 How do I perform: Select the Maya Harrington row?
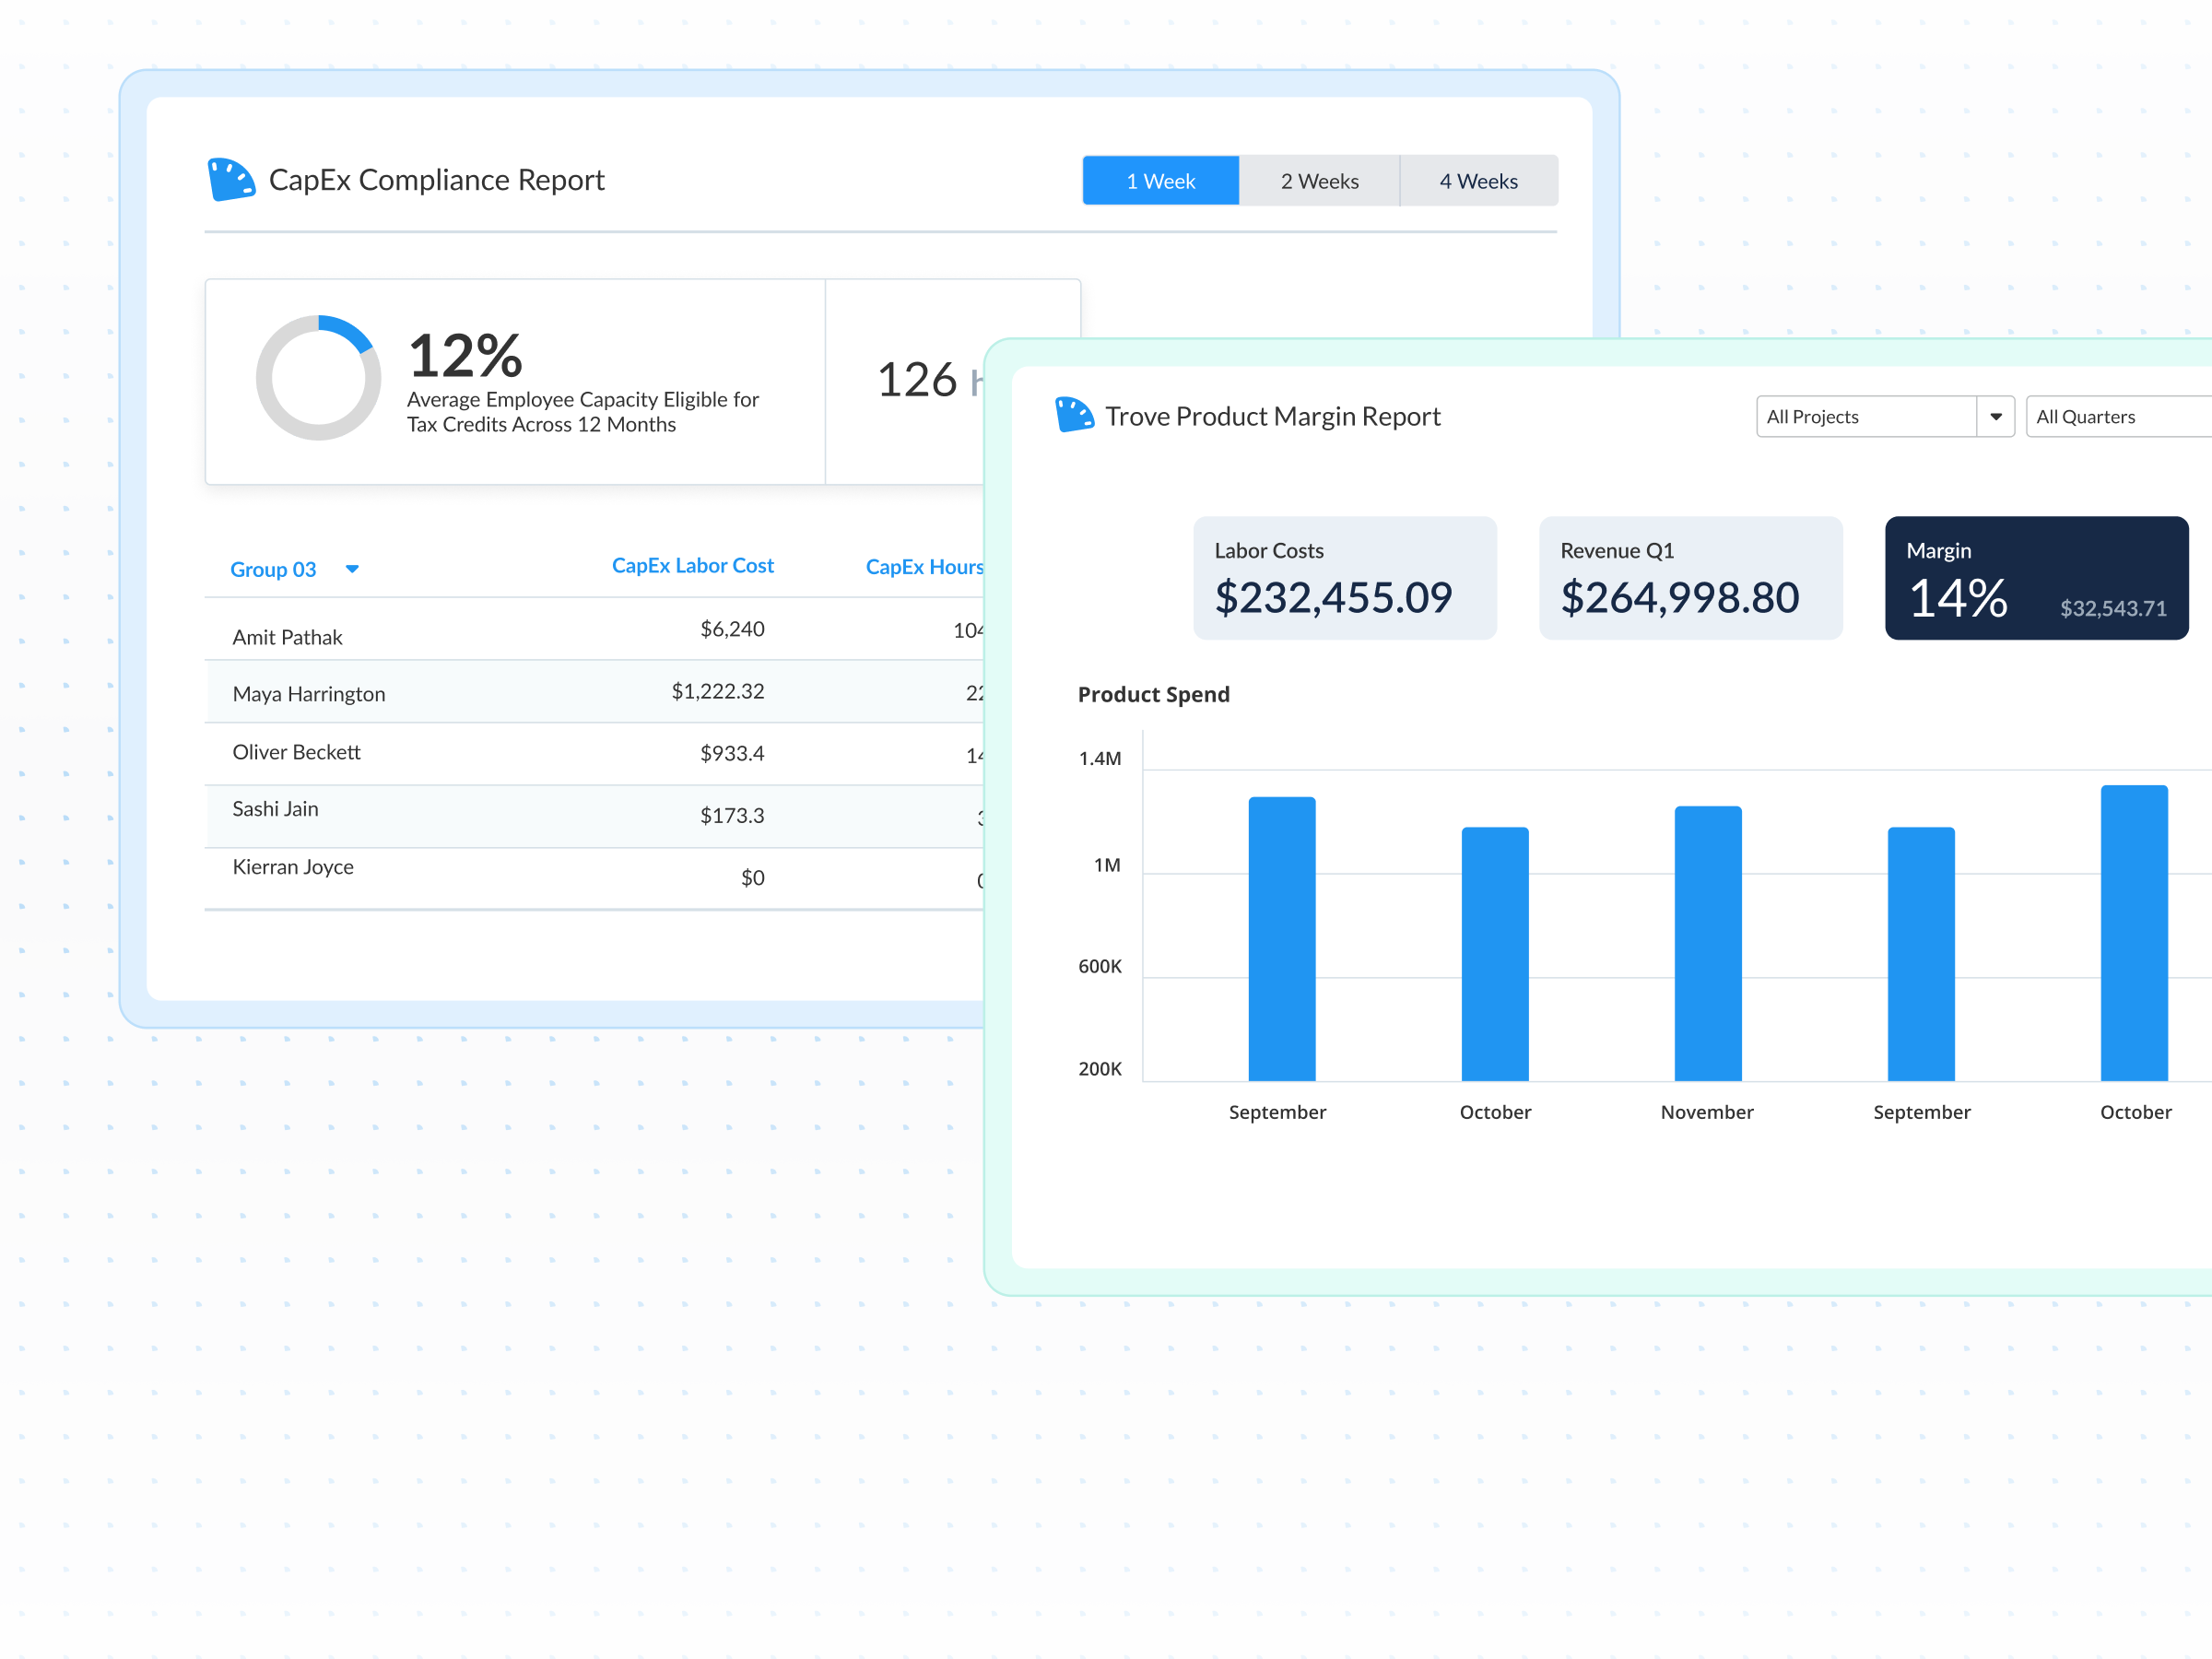pyautogui.click(x=308, y=694)
